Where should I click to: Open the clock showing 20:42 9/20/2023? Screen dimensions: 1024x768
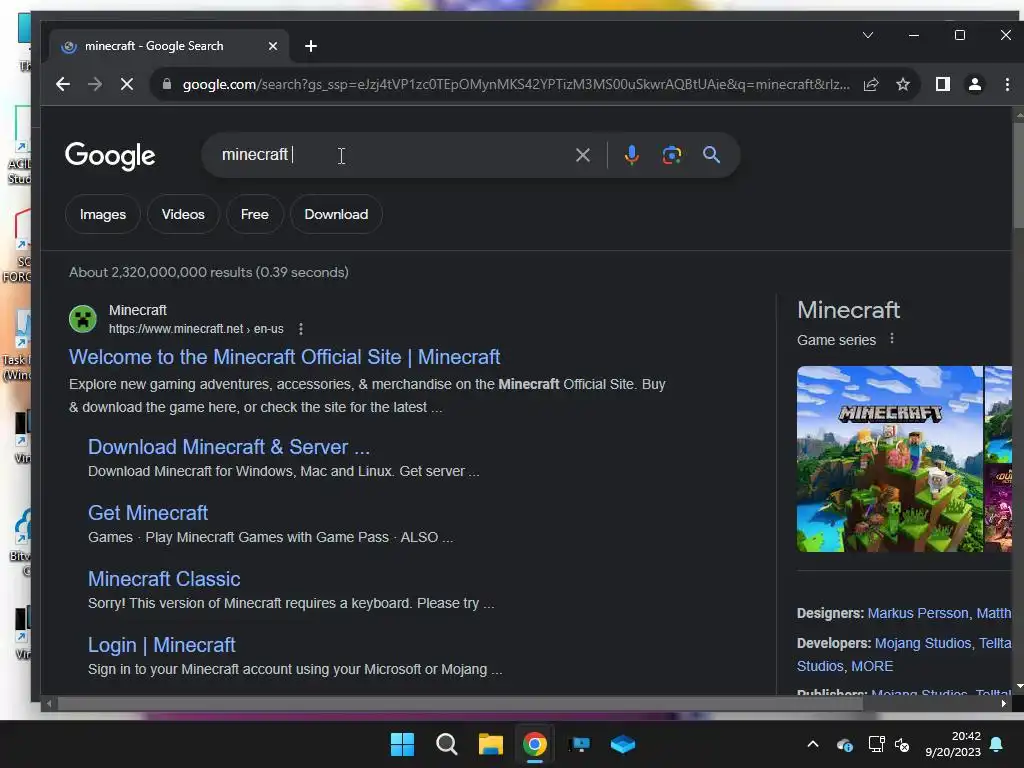click(953, 744)
